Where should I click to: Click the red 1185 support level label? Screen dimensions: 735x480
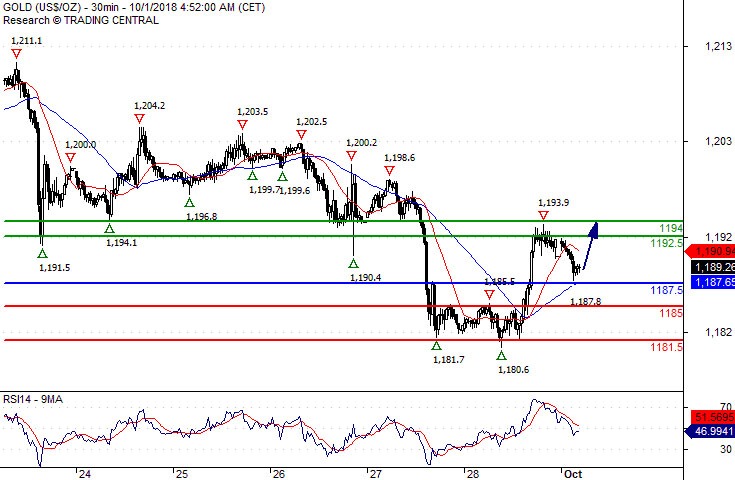point(671,313)
